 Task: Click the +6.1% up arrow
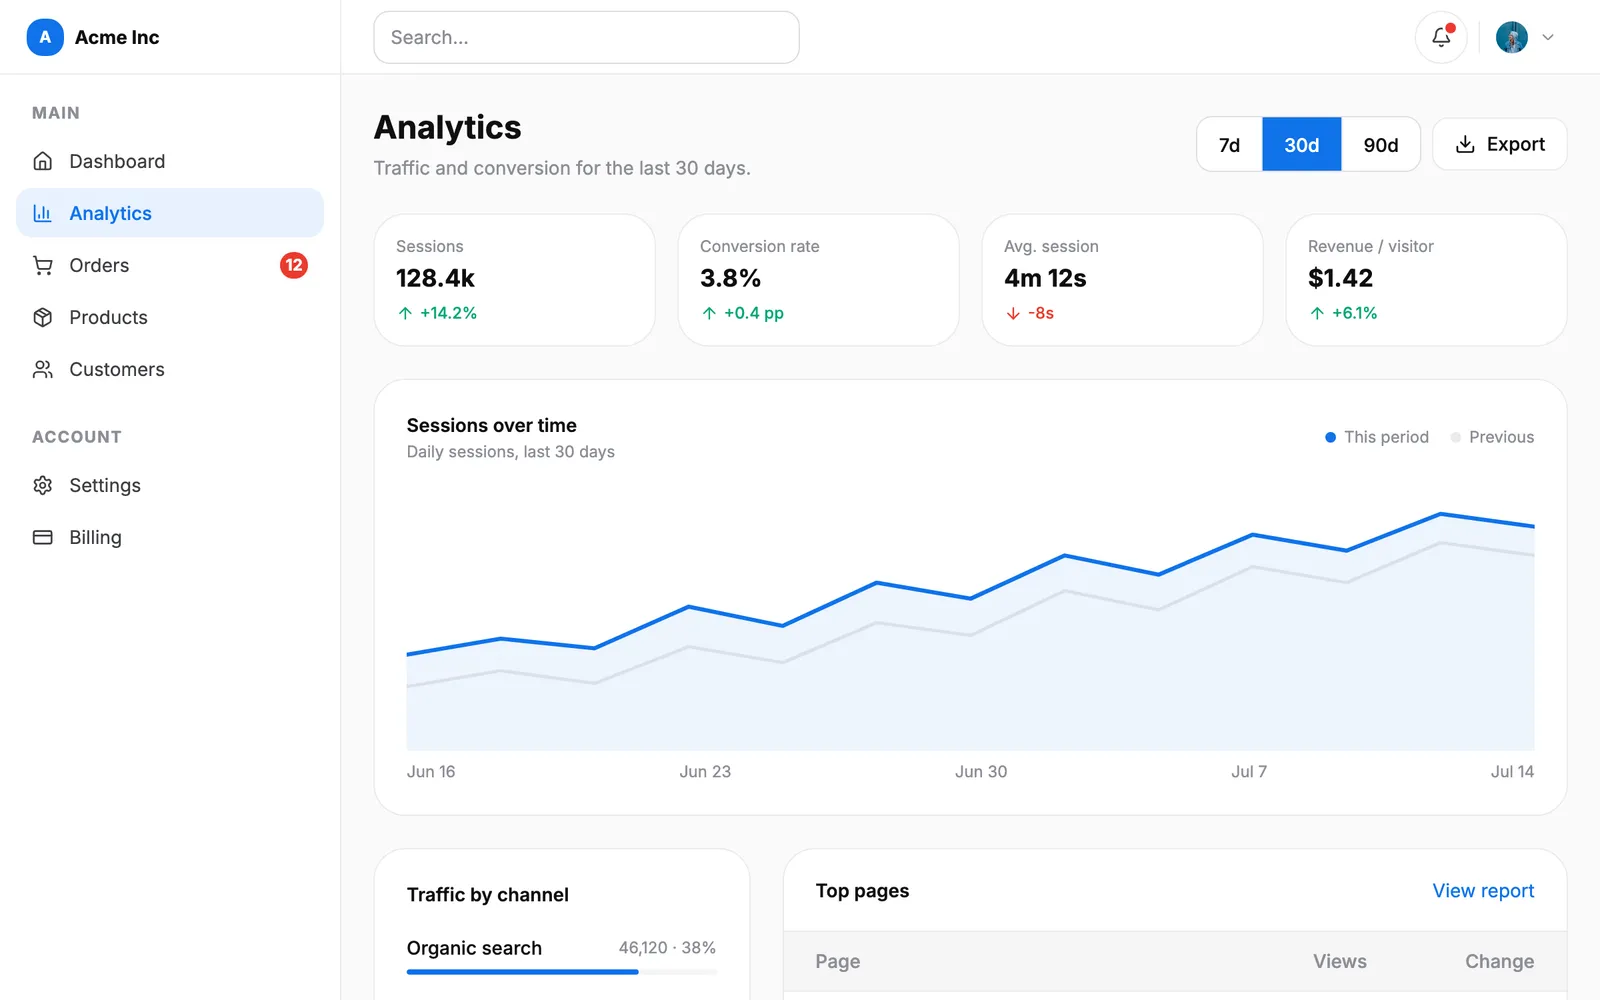(1317, 313)
